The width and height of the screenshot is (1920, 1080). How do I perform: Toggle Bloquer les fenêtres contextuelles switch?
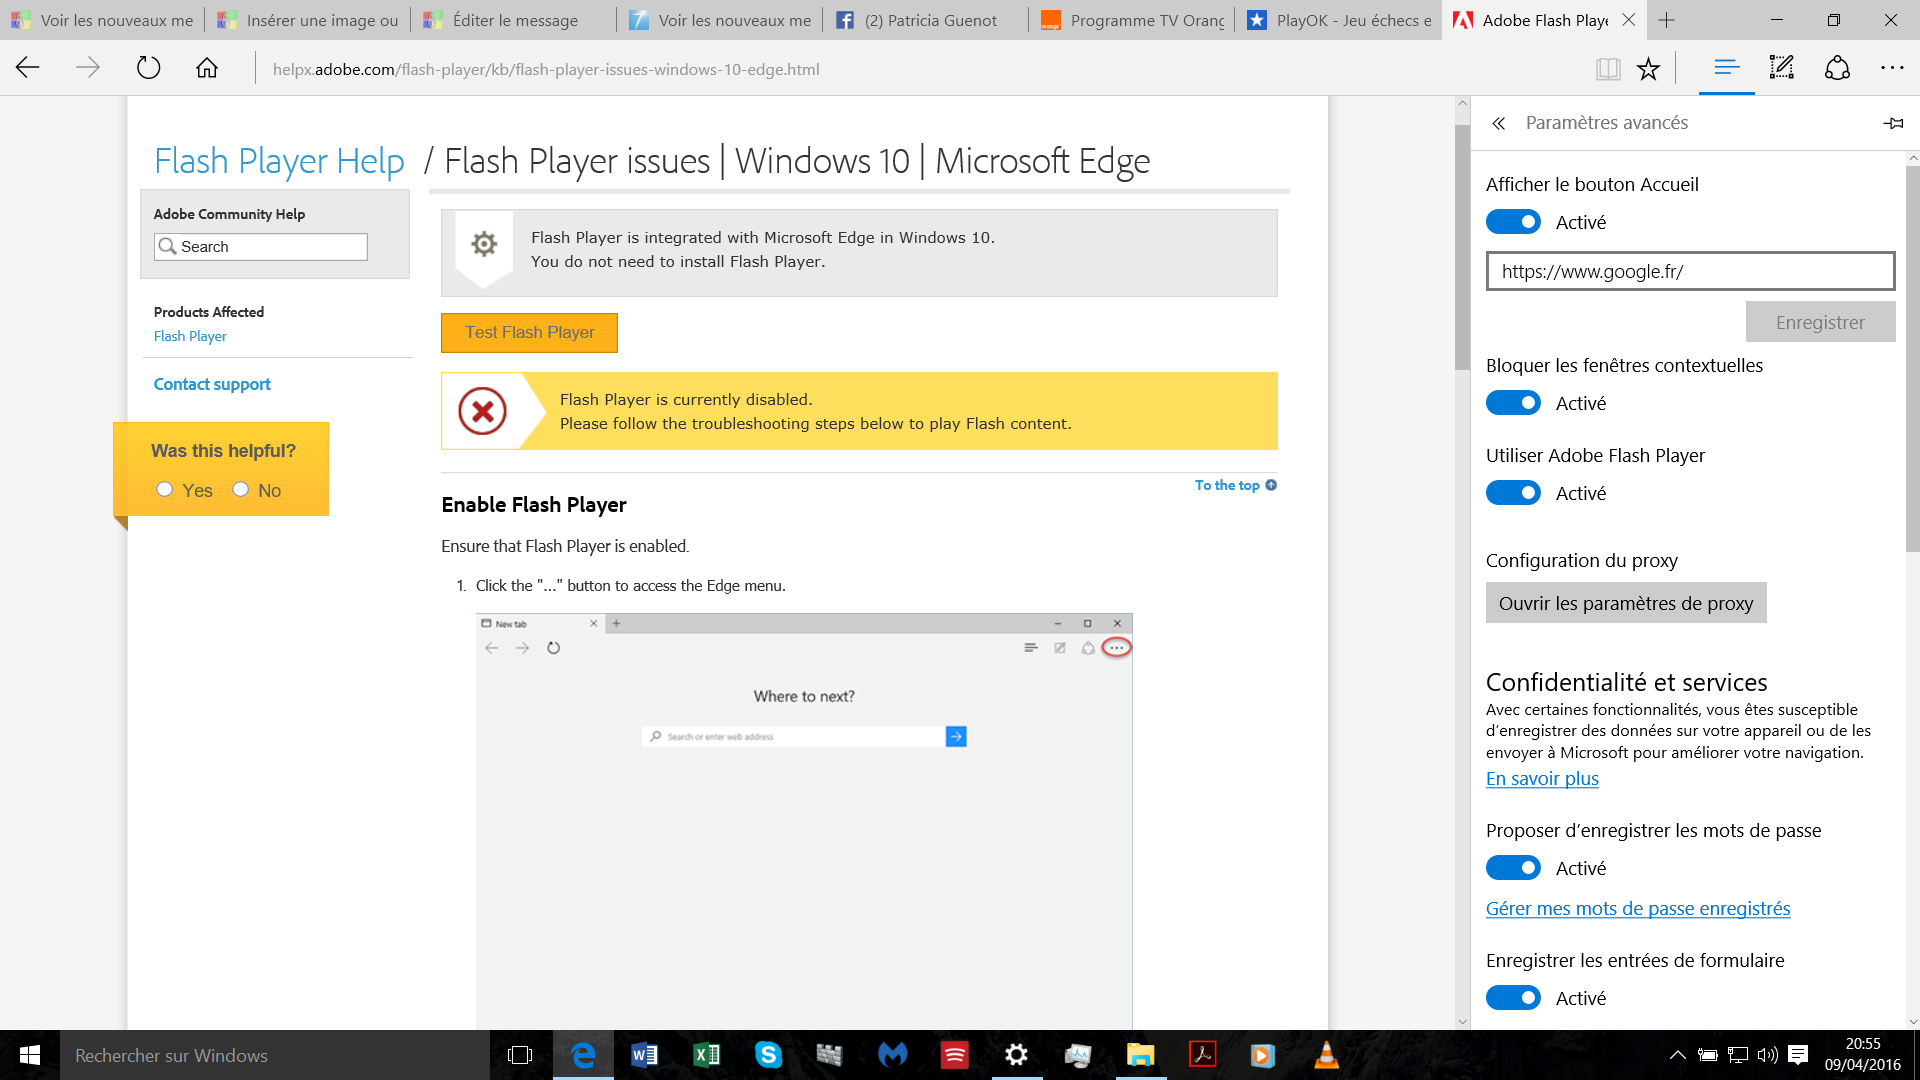pyautogui.click(x=1513, y=403)
